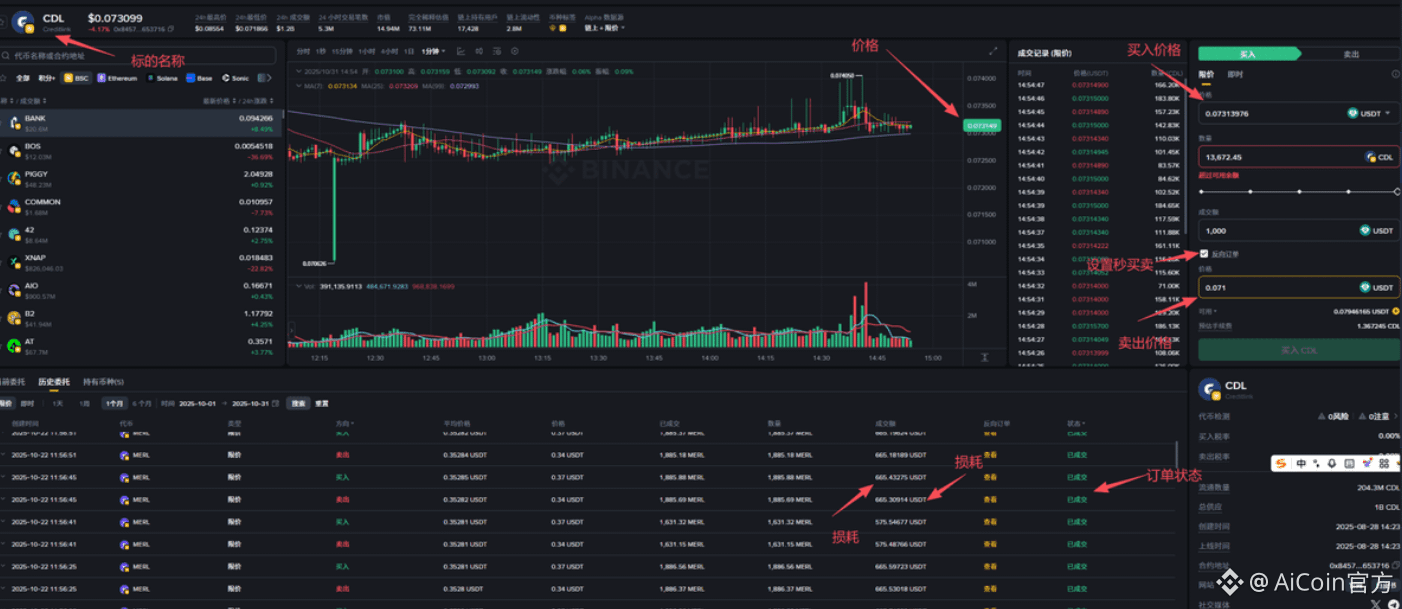Switch to the 持有币种 holdings tab
The width and height of the screenshot is (1402, 609).
pyautogui.click(x=103, y=382)
